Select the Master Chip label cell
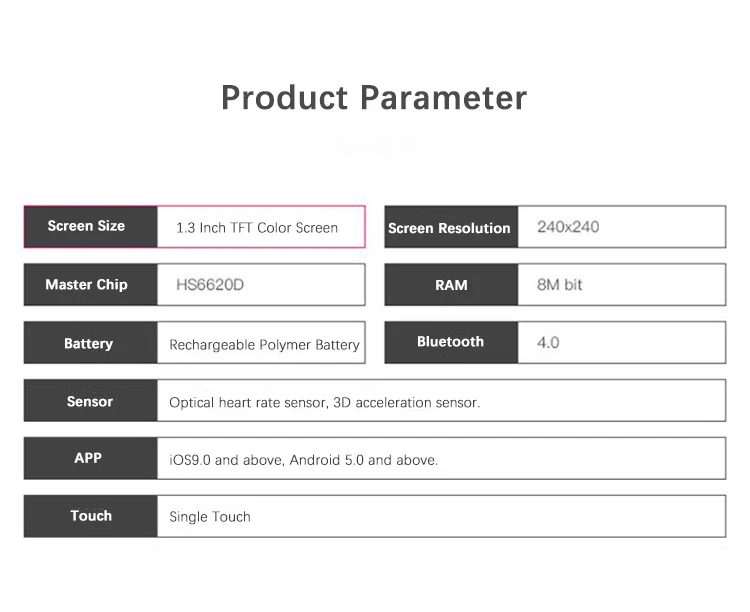 coord(90,285)
